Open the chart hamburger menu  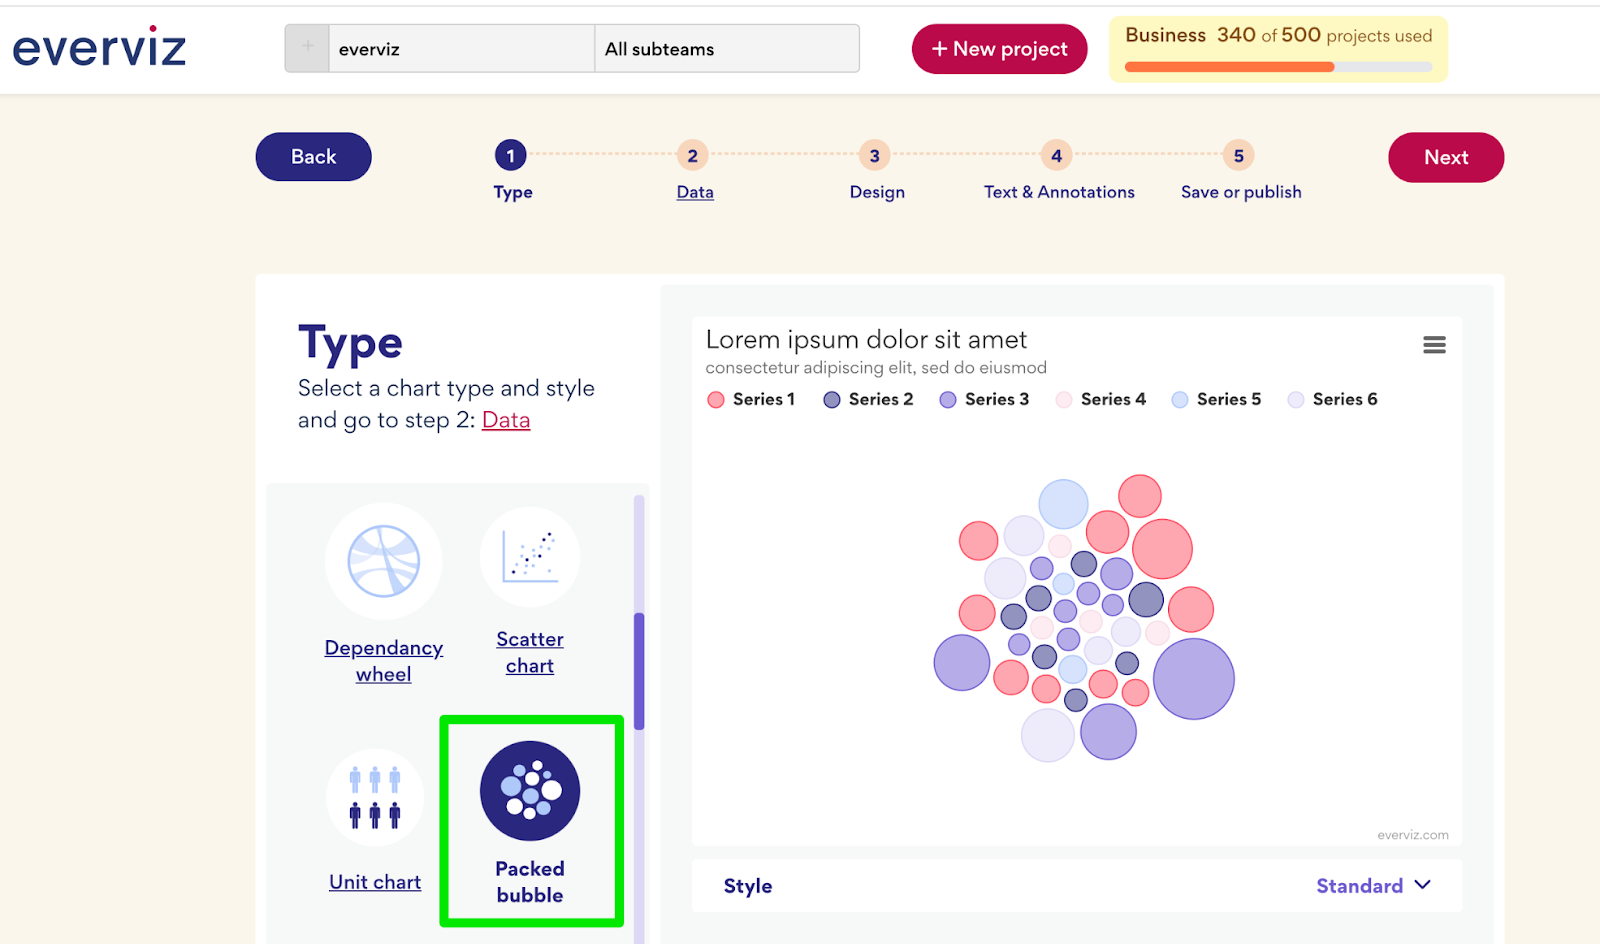pos(1434,345)
